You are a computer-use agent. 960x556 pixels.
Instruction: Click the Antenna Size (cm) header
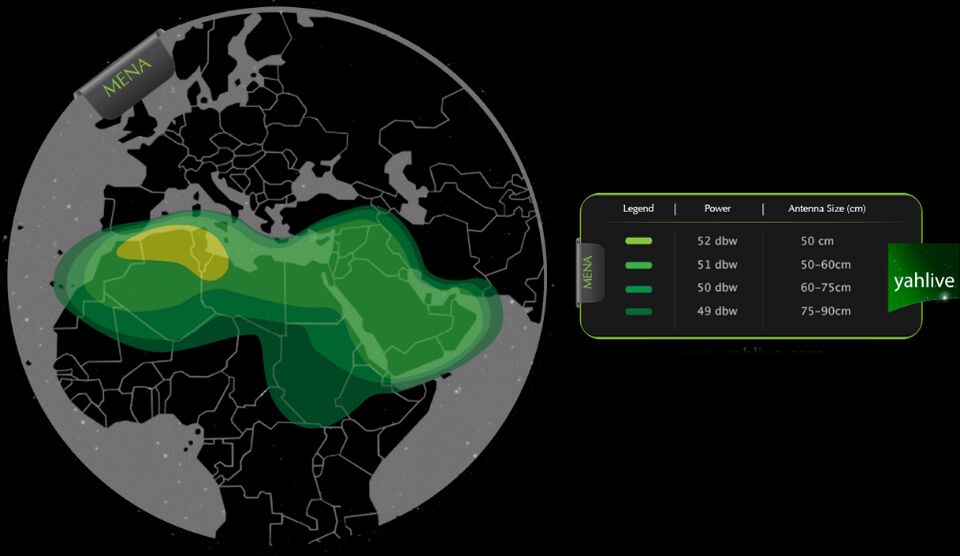pos(826,209)
